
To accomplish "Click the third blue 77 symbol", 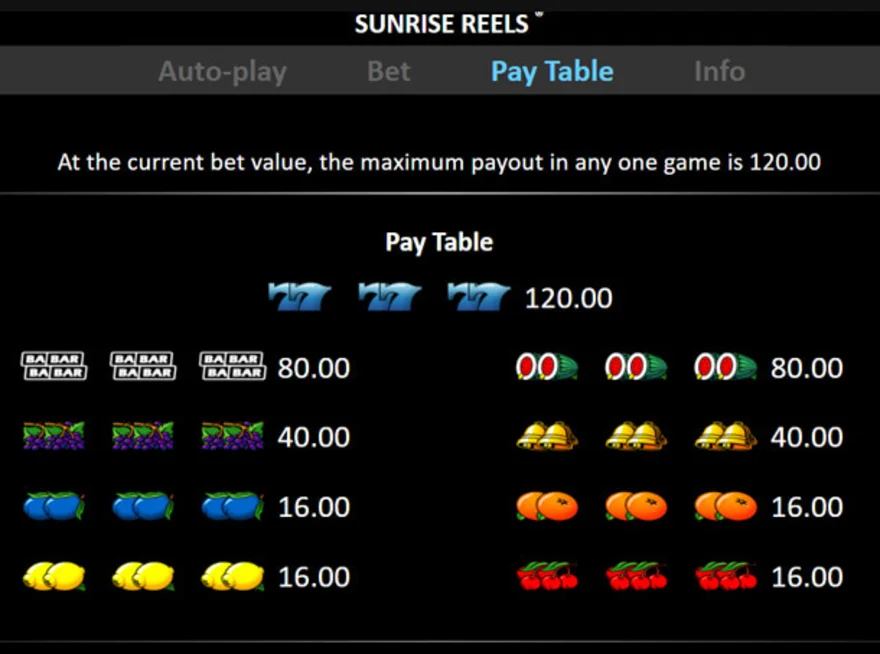I will 479,297.
